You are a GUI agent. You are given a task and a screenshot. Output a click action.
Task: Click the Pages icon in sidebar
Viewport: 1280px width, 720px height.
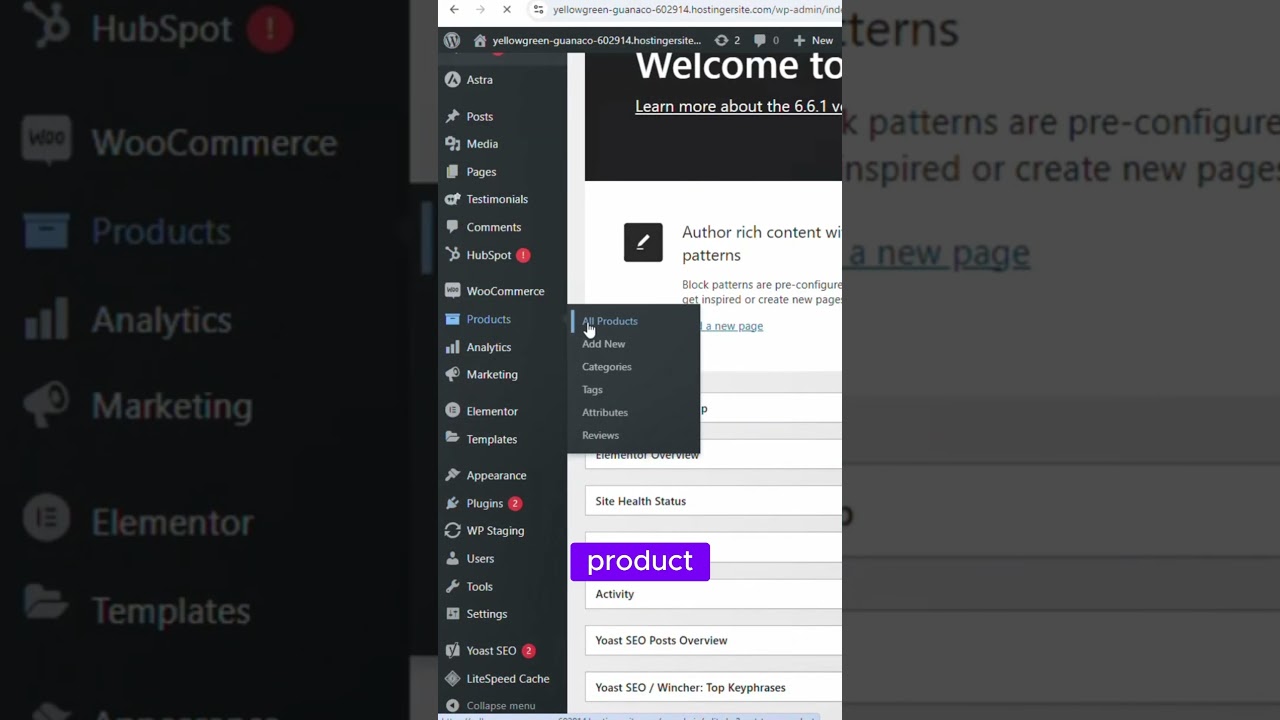click(453, 172)
